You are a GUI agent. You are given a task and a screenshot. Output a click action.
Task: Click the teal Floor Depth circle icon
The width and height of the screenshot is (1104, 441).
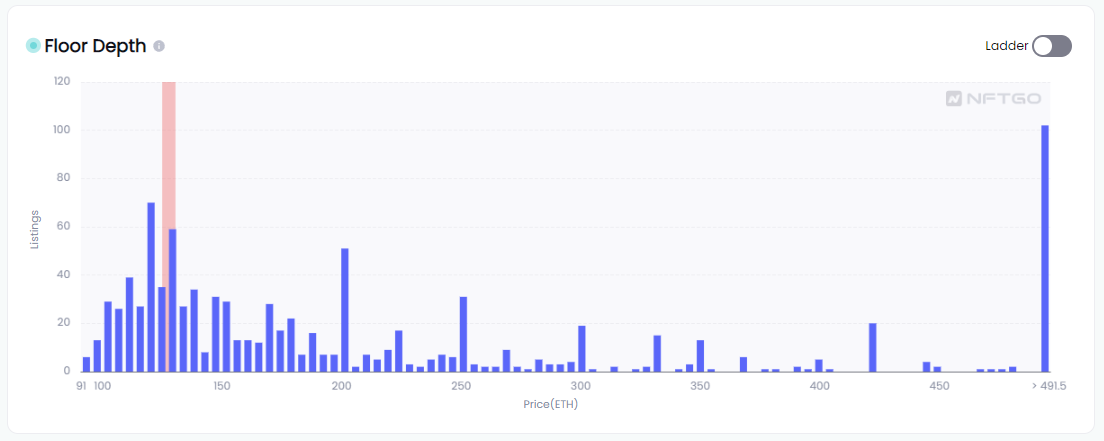[33, 46]
